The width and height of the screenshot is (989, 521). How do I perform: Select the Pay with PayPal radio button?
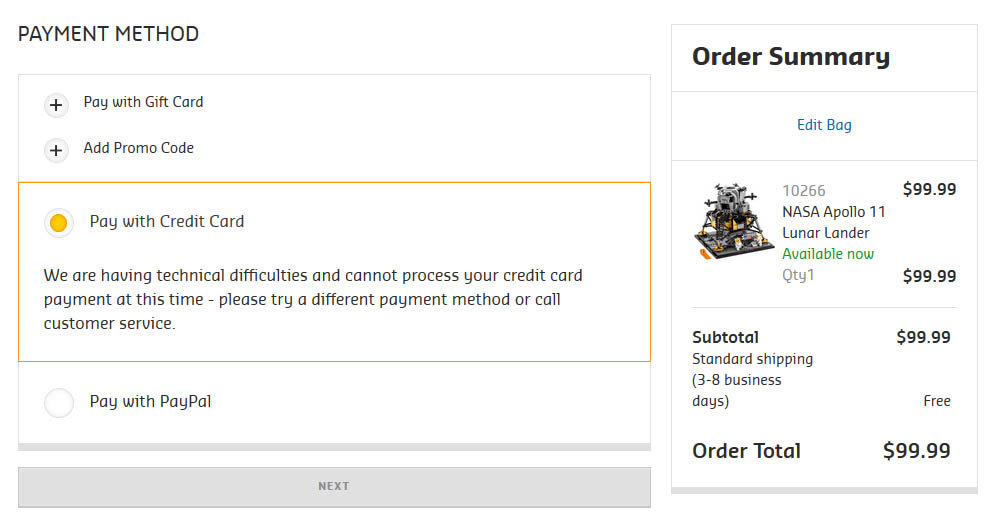tap(59, 402)
